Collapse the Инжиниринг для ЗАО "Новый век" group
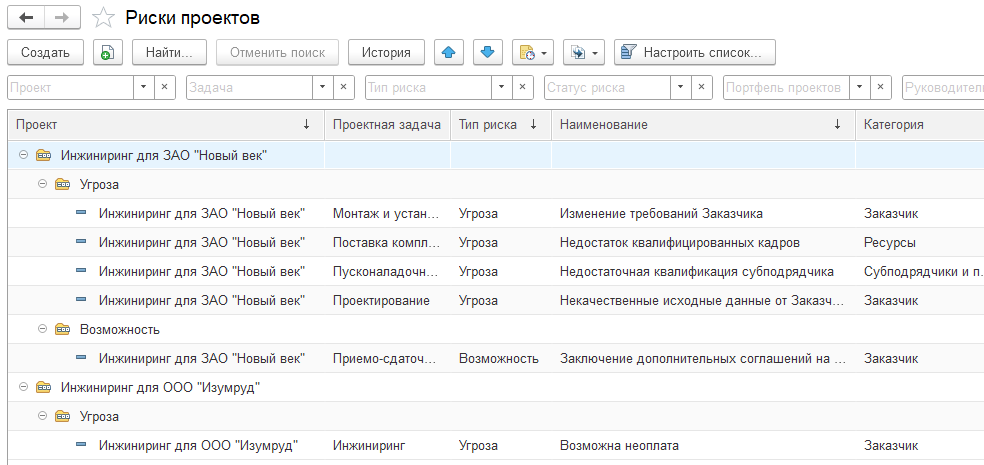 pos(23,155)
